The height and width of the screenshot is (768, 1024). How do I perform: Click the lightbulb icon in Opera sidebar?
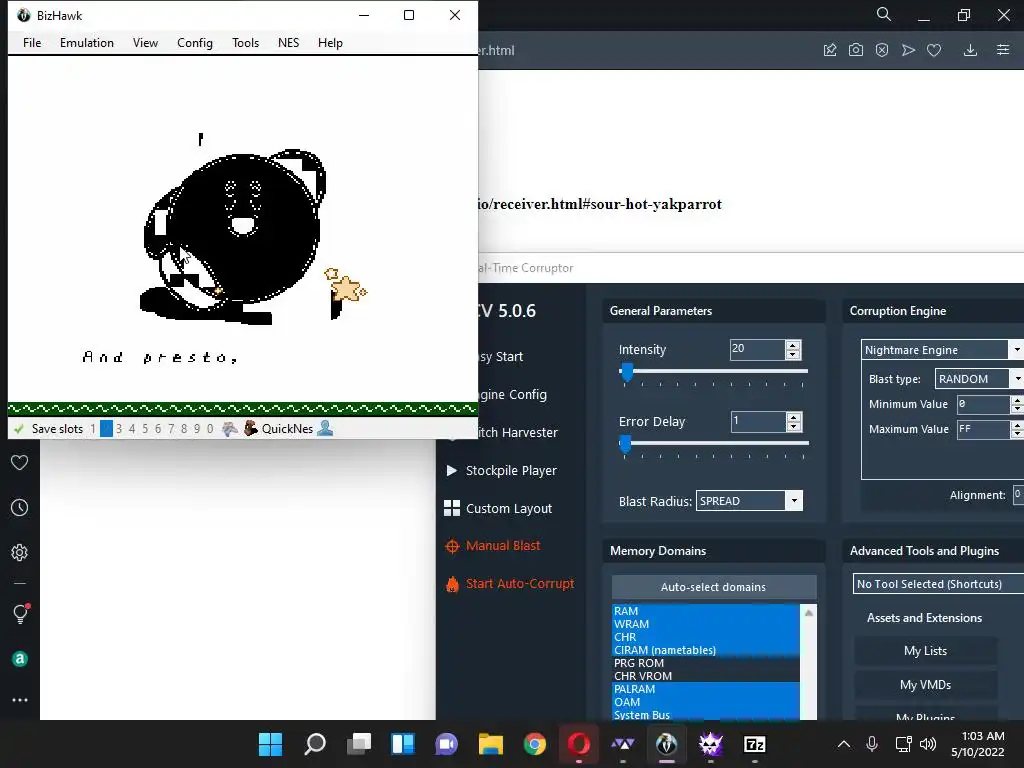[20, 614]
